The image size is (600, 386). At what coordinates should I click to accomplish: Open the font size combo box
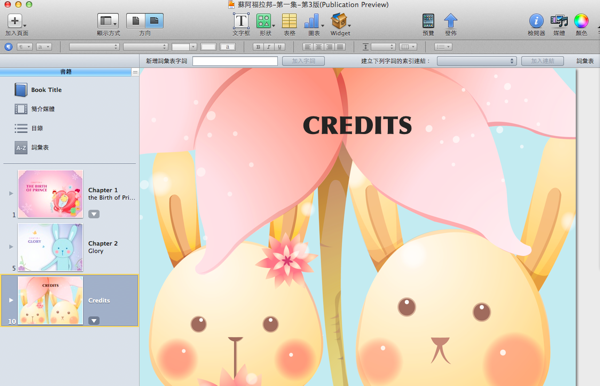(x=184, y=47)
